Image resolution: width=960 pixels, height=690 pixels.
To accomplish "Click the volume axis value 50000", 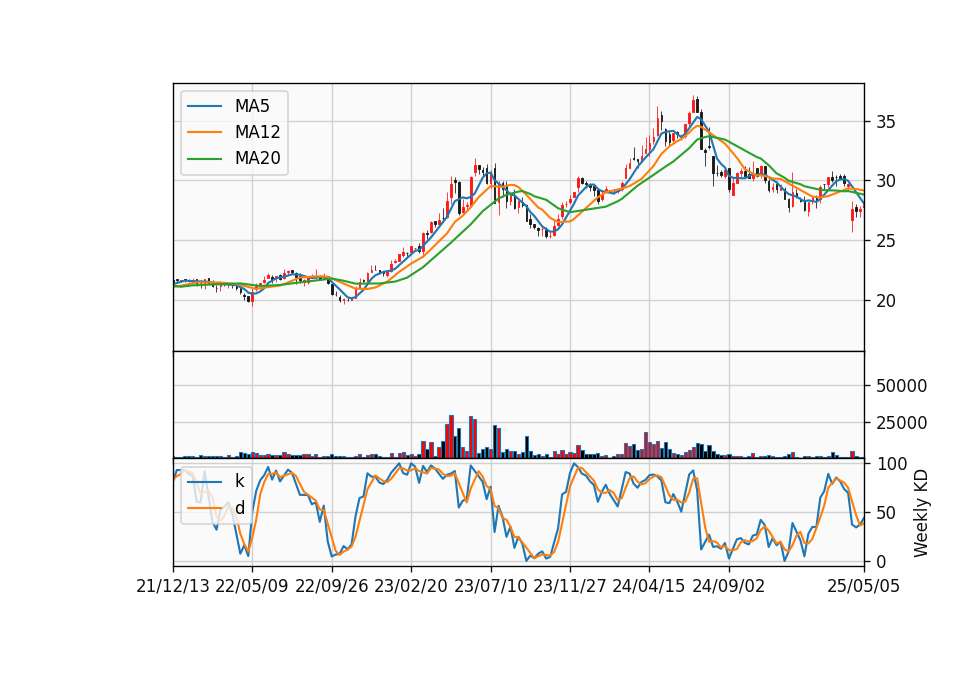I will coord(901,386).
